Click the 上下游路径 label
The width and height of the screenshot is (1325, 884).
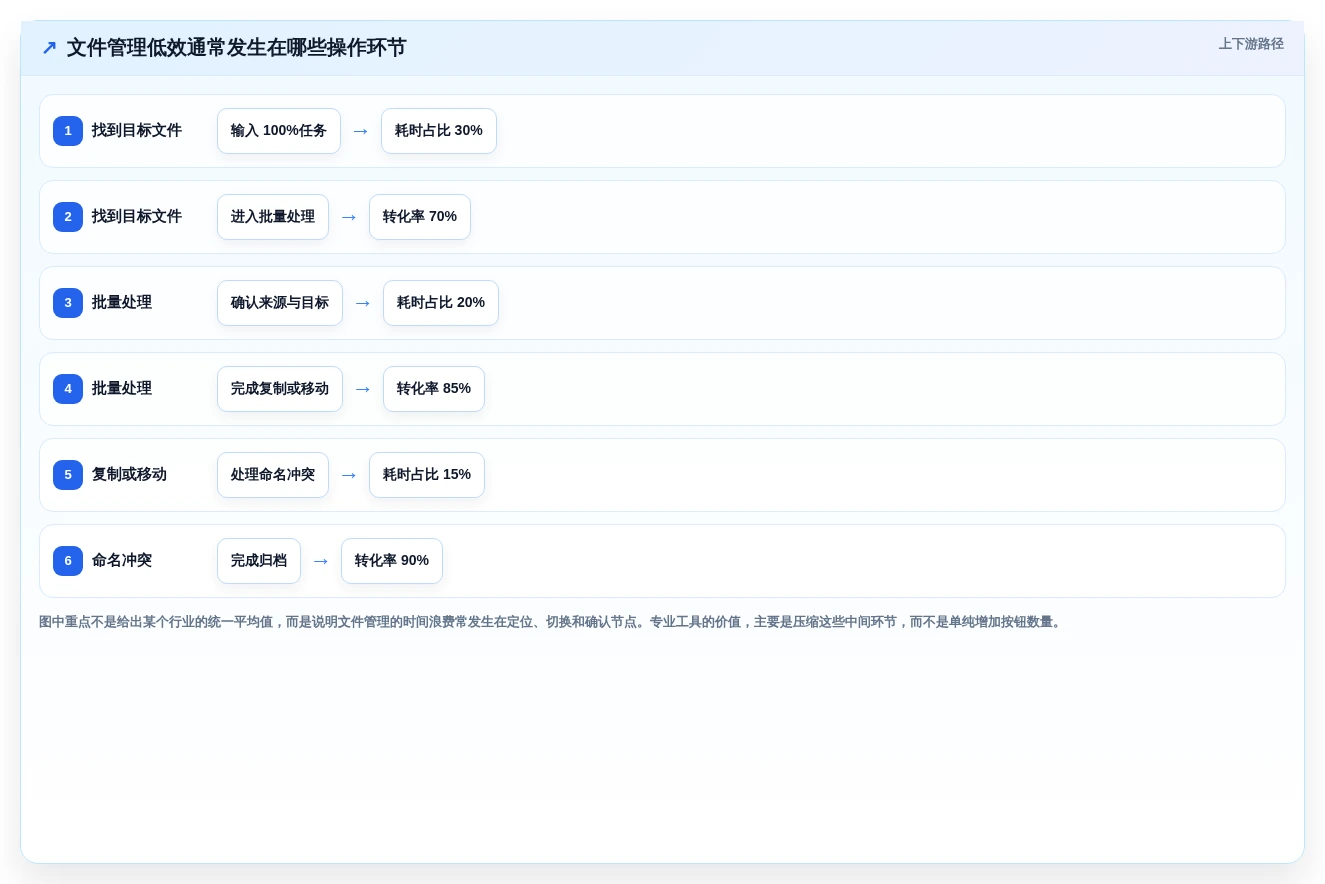click(1251, 44)
